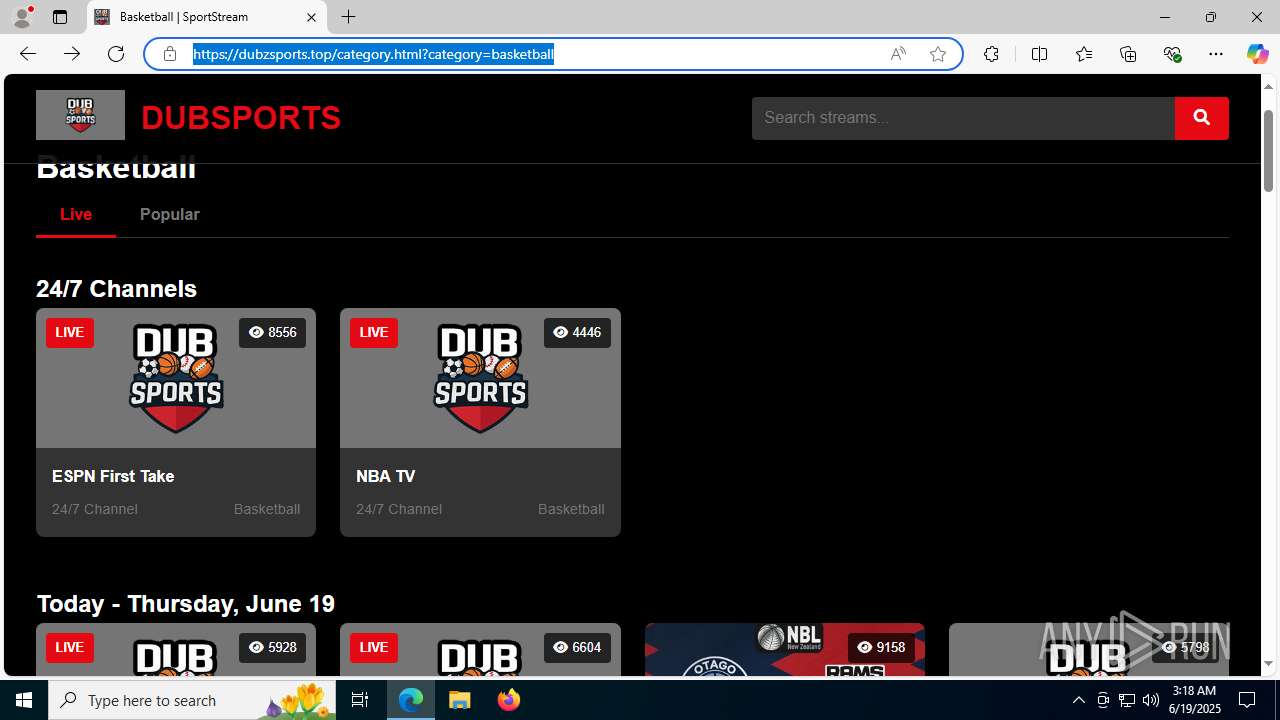Image resolution: width=1280 pixels, height=720 pixels.
Task: Click the address bar URL
Action: pos(373,54)
